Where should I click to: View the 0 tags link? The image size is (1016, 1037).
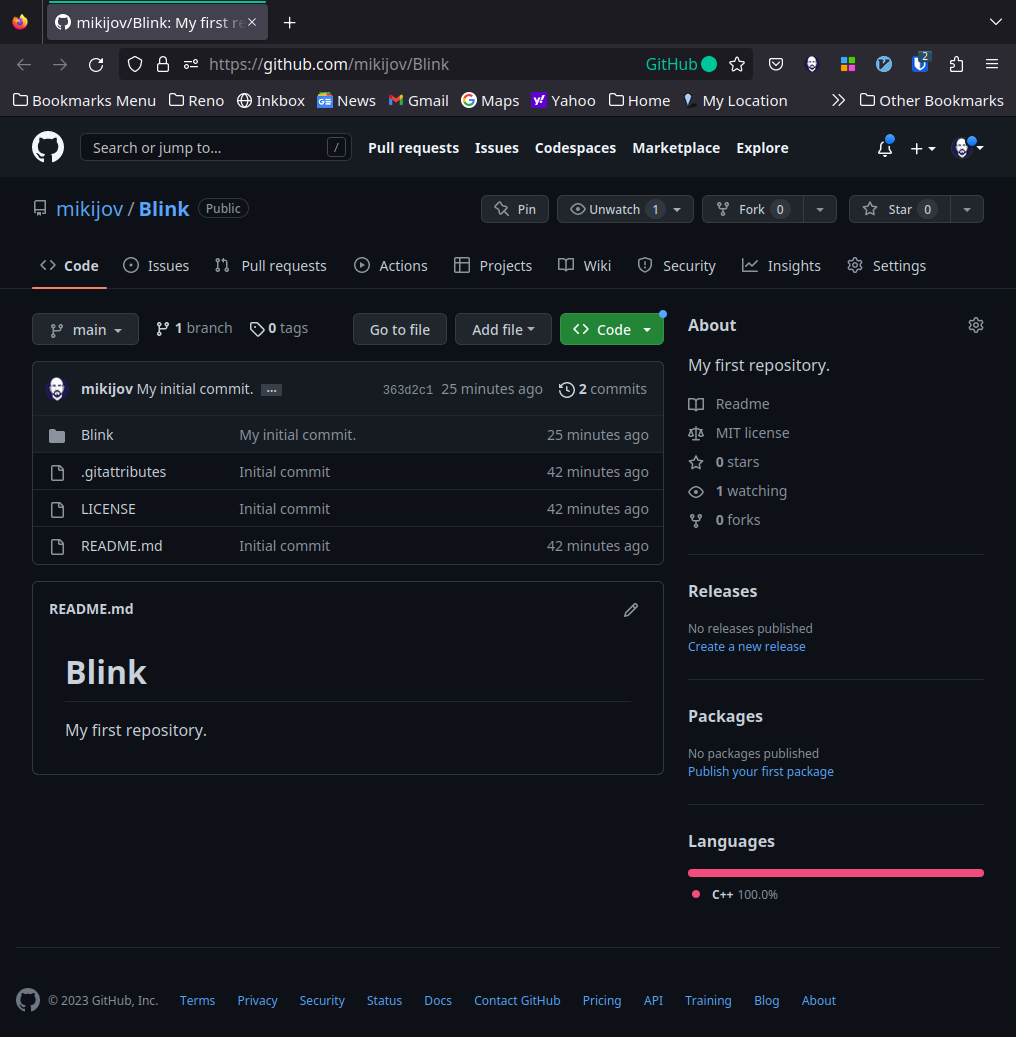click(x=278, y=329)
